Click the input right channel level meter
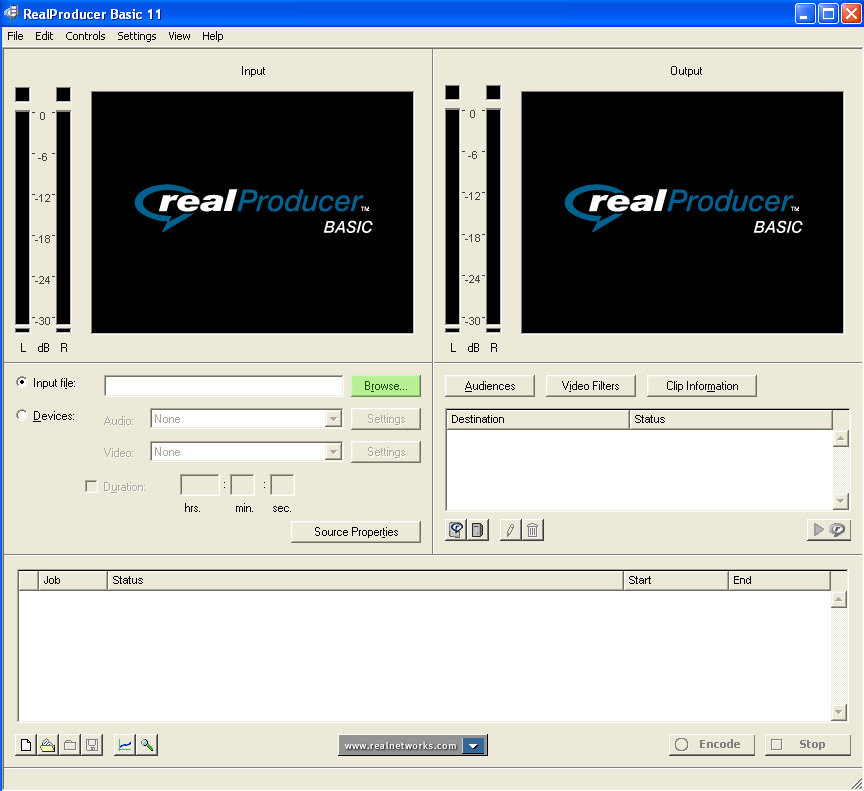 [x=63, y=220]
